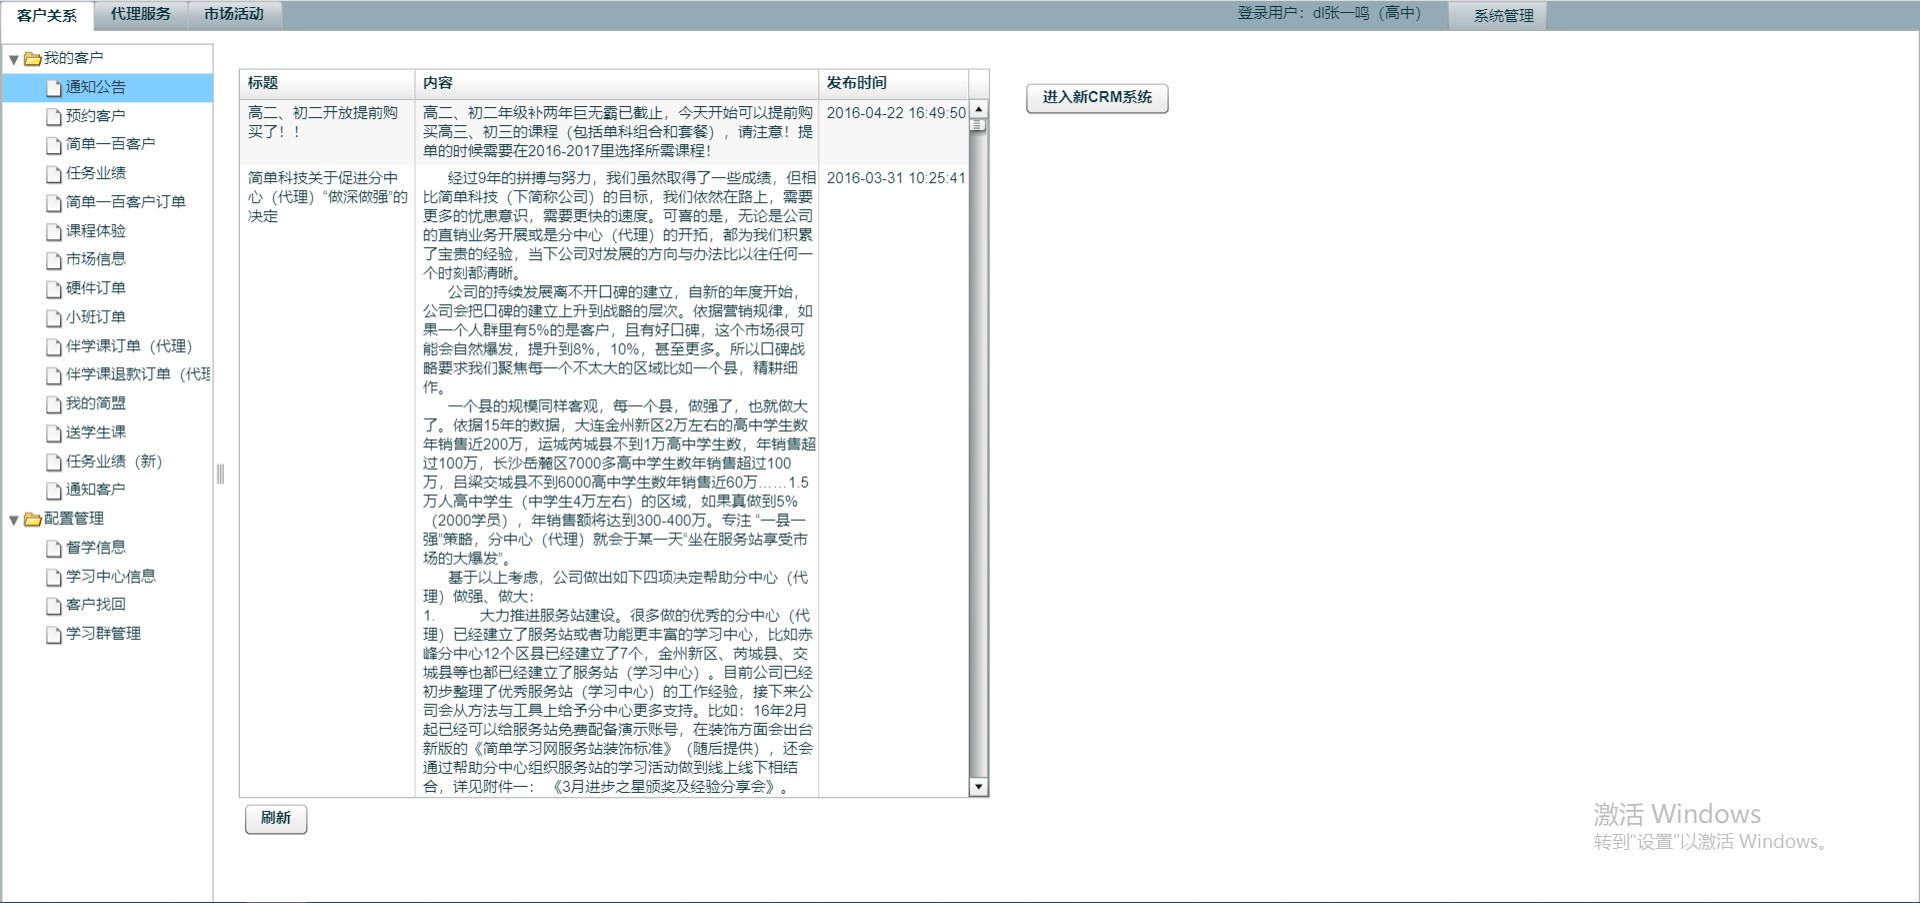Click the folder icon for 我的客户
Viewport: 1920px width, 903px height.
coord(32,59)
